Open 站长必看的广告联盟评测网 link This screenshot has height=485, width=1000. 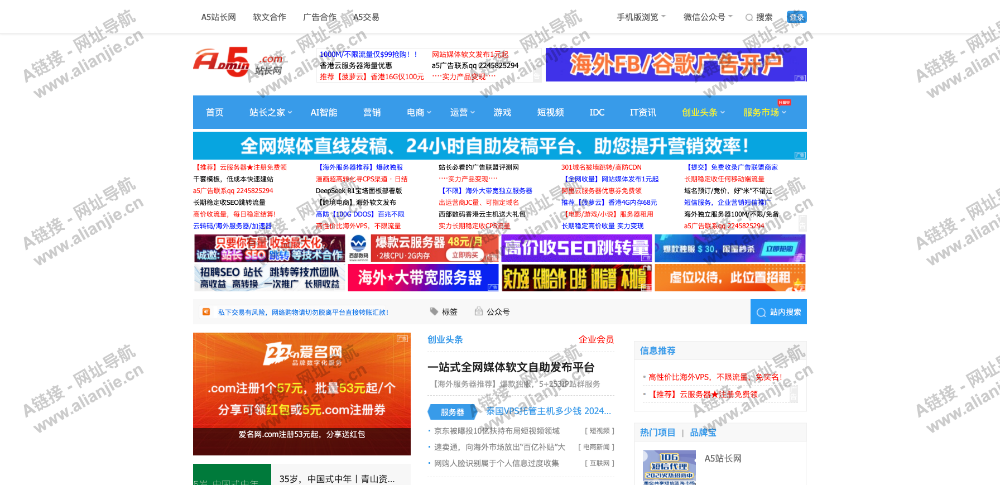click(x=478, y=167)
